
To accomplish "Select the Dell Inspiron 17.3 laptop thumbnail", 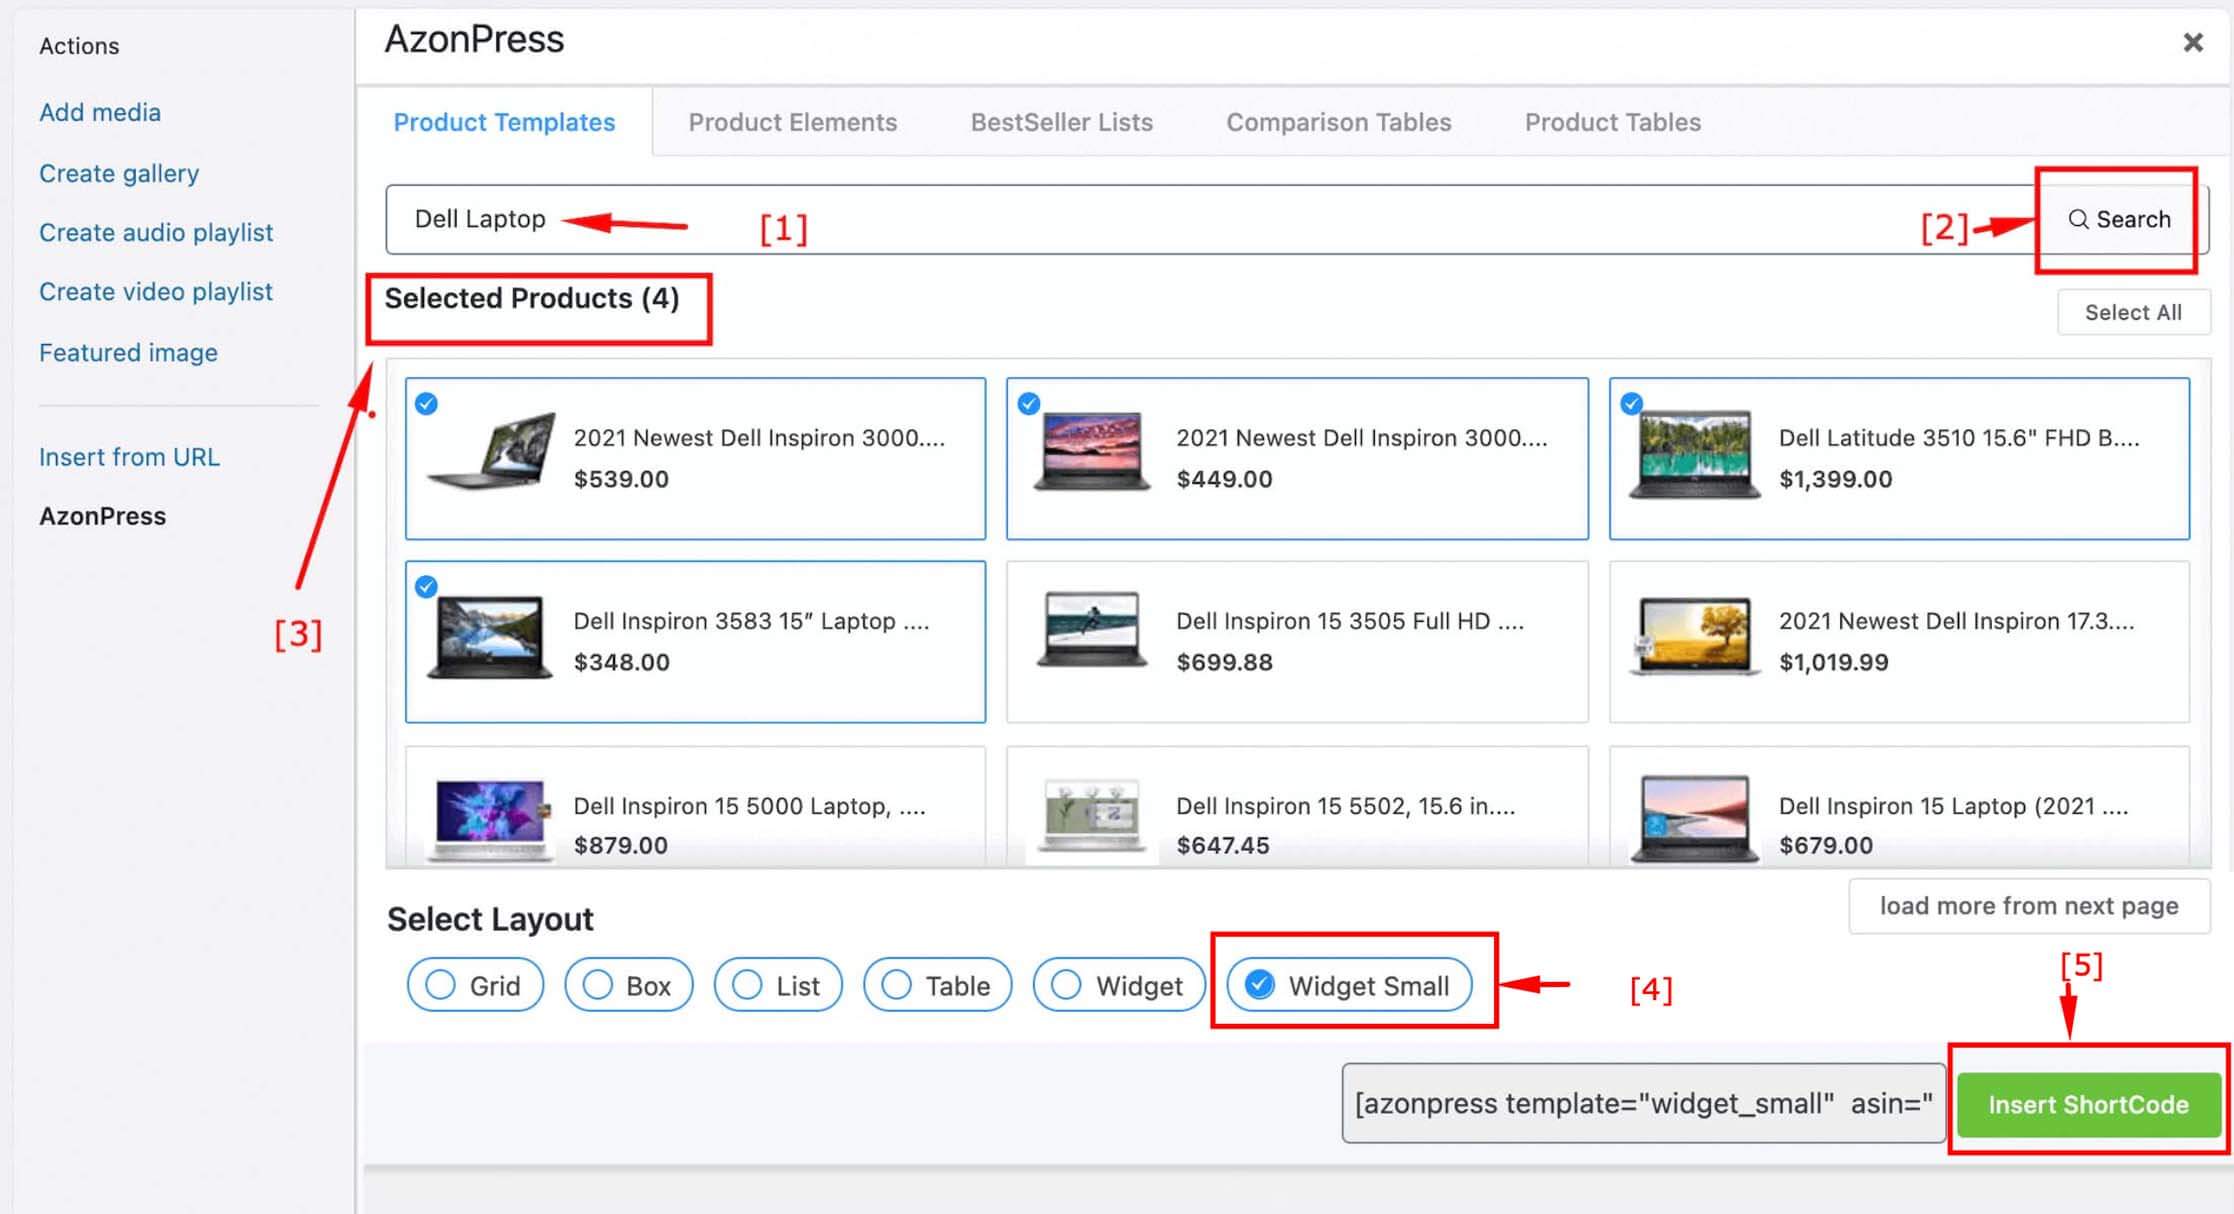I will (x=1694, y=637).
